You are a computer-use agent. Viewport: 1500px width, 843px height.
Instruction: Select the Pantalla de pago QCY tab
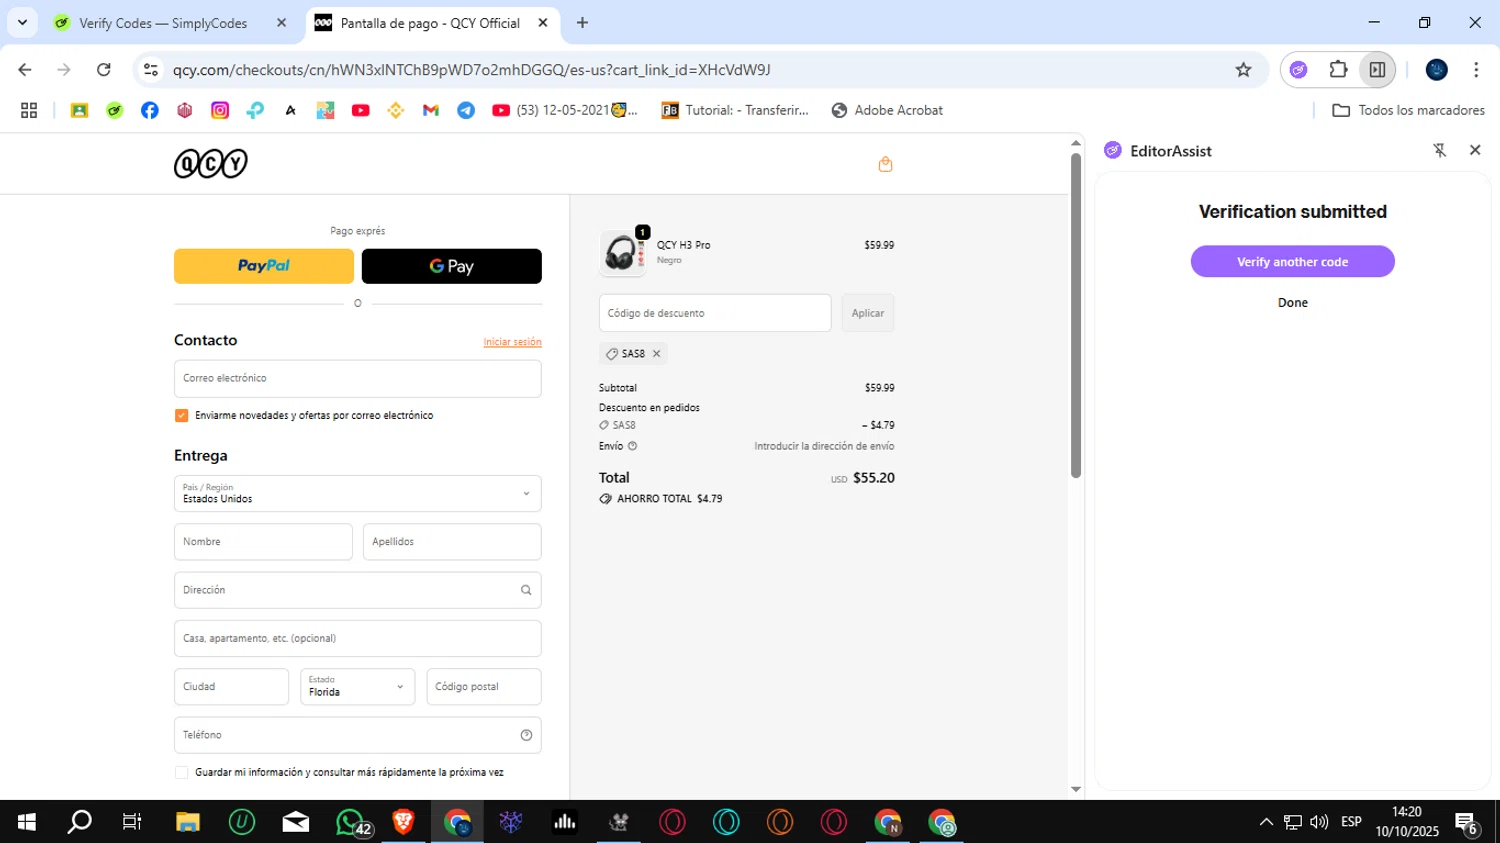click(430, 23)
